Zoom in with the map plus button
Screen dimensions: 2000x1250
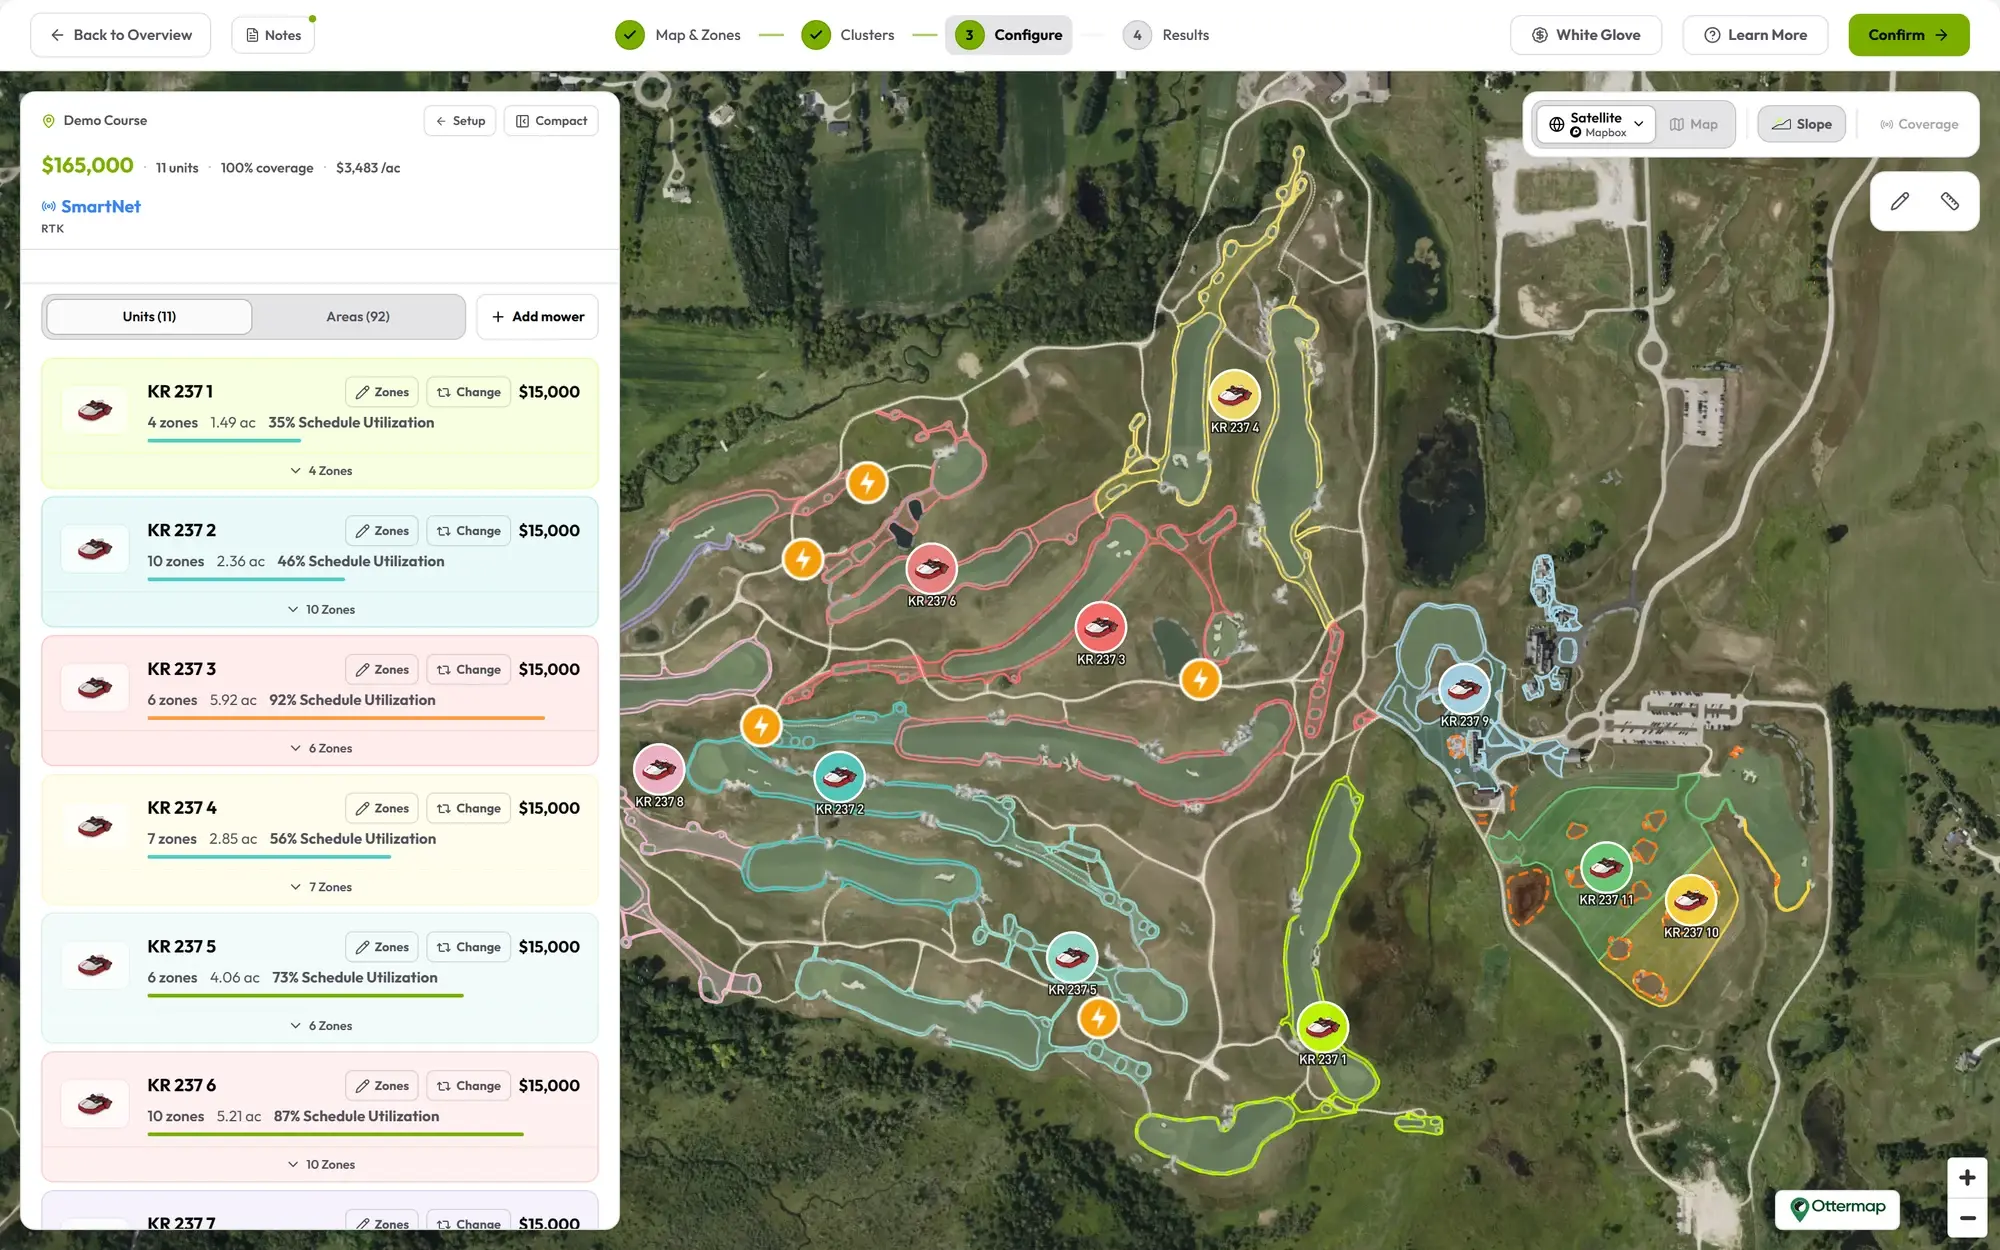point(1966,1177)
